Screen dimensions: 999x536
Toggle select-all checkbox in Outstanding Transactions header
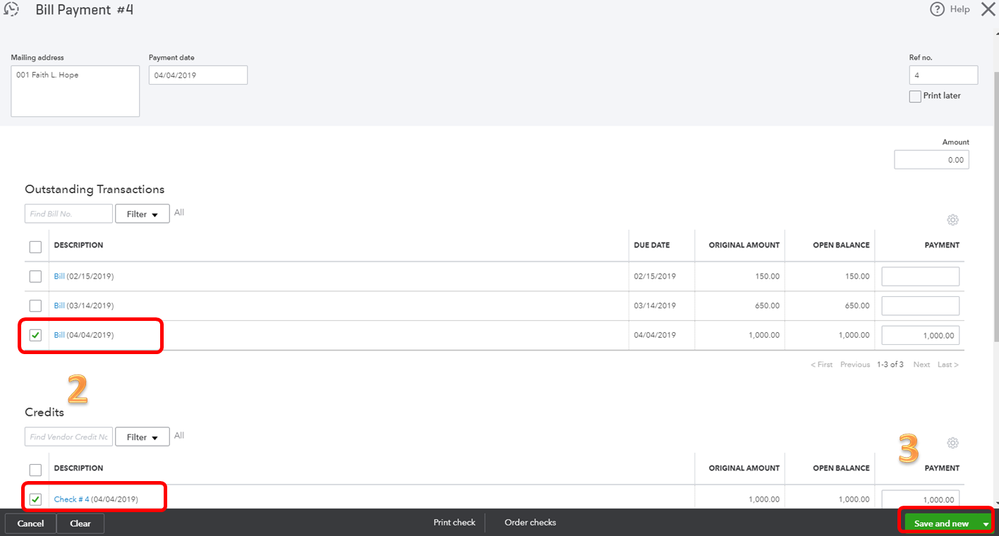click(35, 247)
